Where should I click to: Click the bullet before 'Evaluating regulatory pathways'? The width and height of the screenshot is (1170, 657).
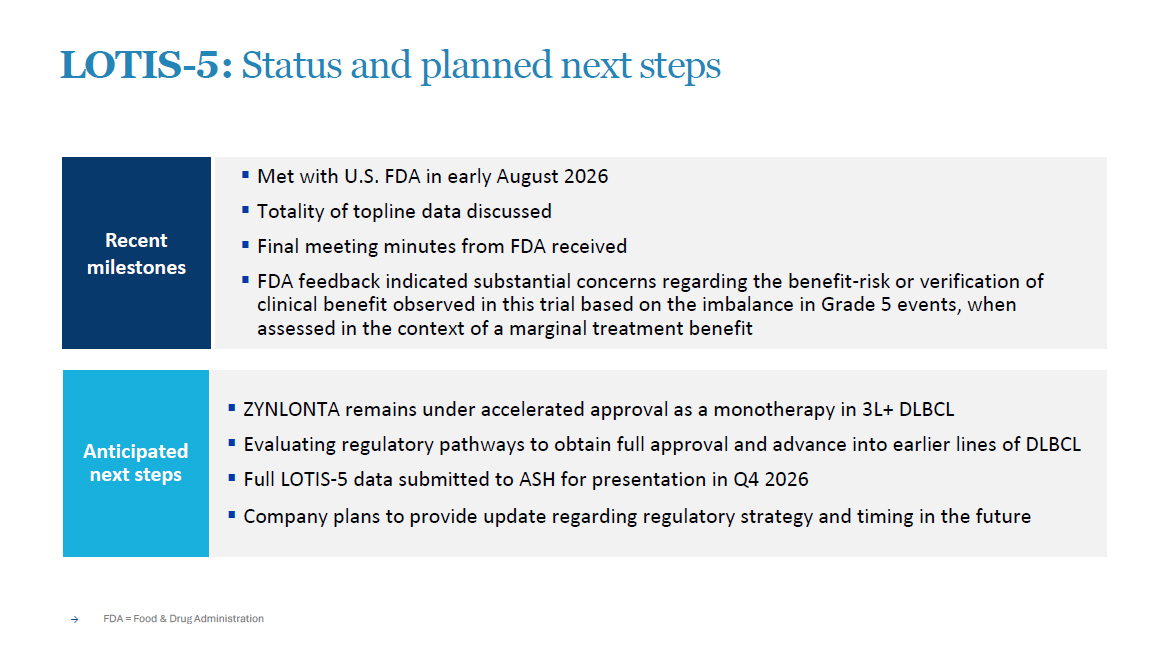[232, 443]
